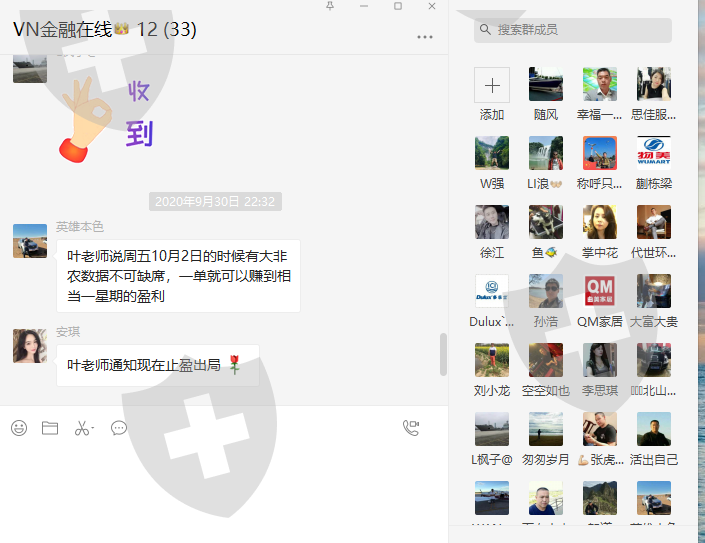The width and height of the screenshot is (705, 543).
Task: Add a new member with 添加 button
Action: click(x=492, y=85)
